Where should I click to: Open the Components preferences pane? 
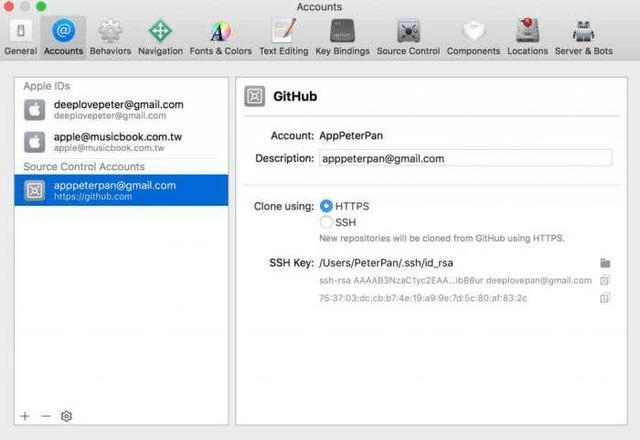pyautogui.click(x=473, y=38)
